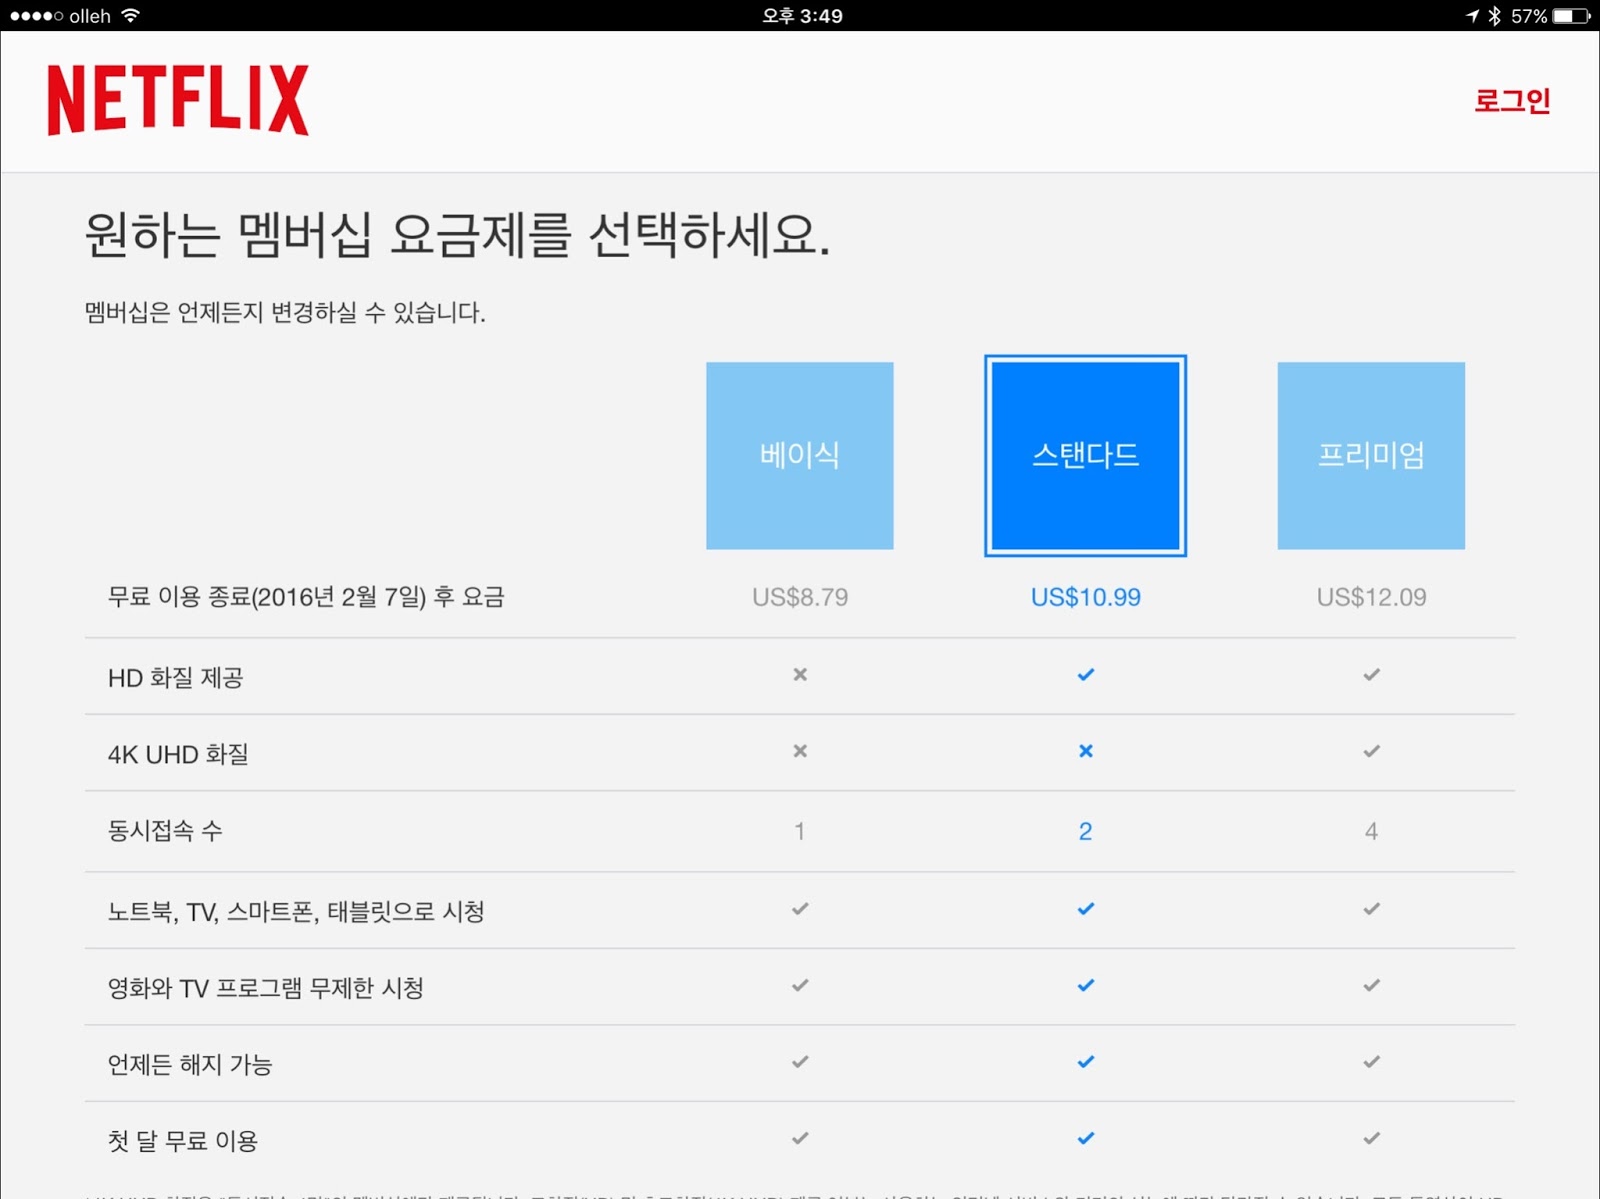The width and height of the screenshot is (1600, 1199).
Task: Click 스탠다드 checkmark in 노트북, TV 시청 row
Action: (x=1086, y=909)
